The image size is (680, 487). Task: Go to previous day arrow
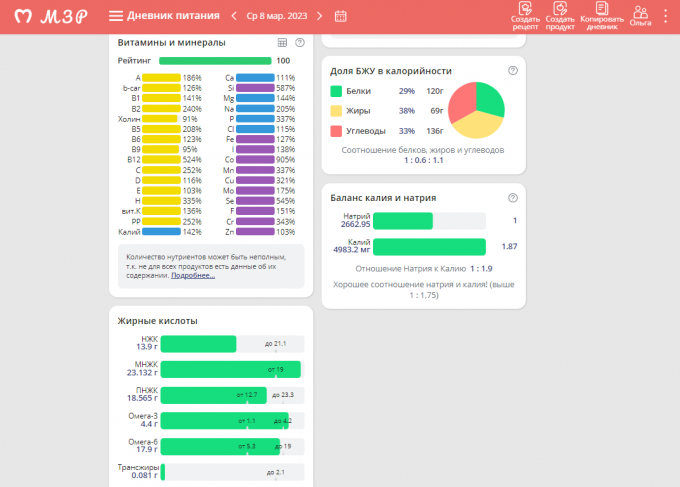[x=234, y=16]
